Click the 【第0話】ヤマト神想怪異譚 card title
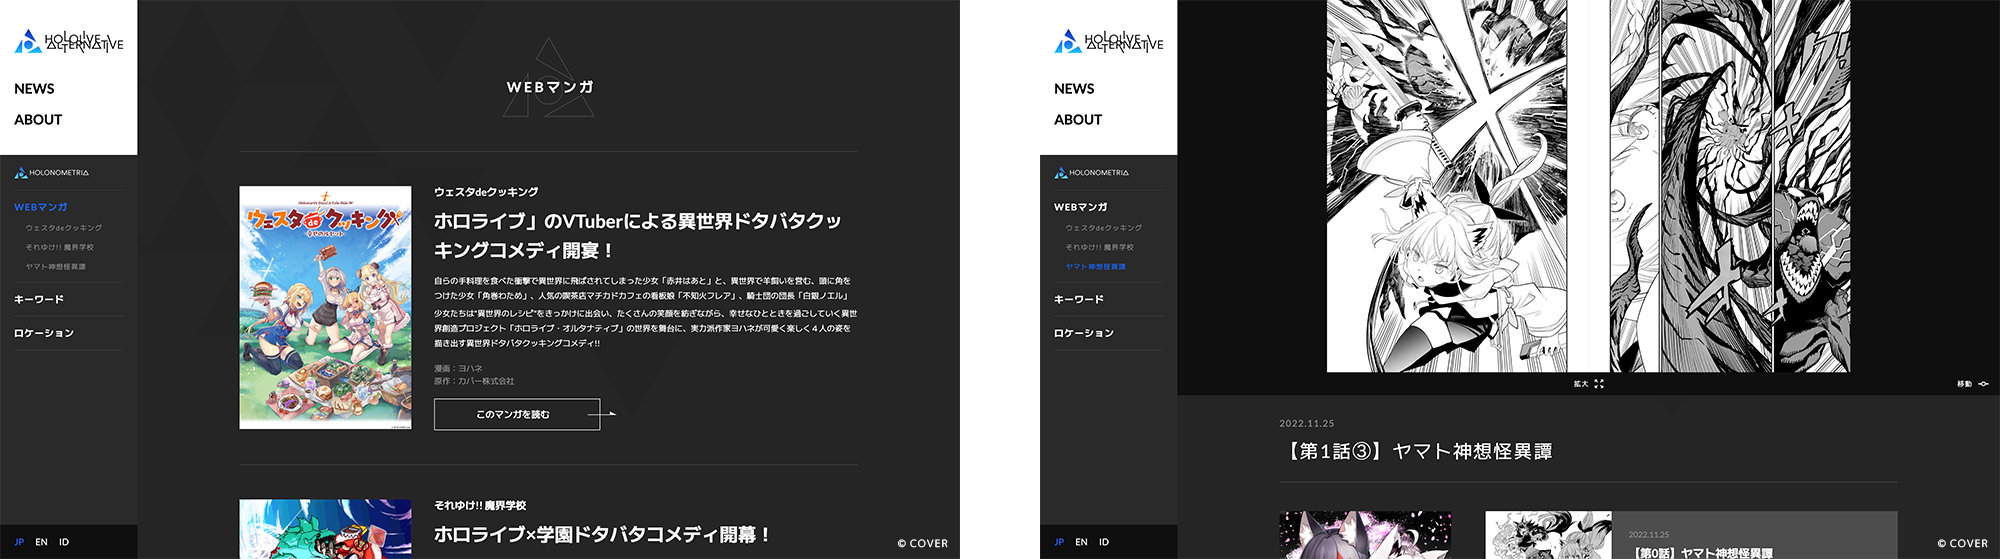The image size is (2000, 559). (x=1700, y=553)
